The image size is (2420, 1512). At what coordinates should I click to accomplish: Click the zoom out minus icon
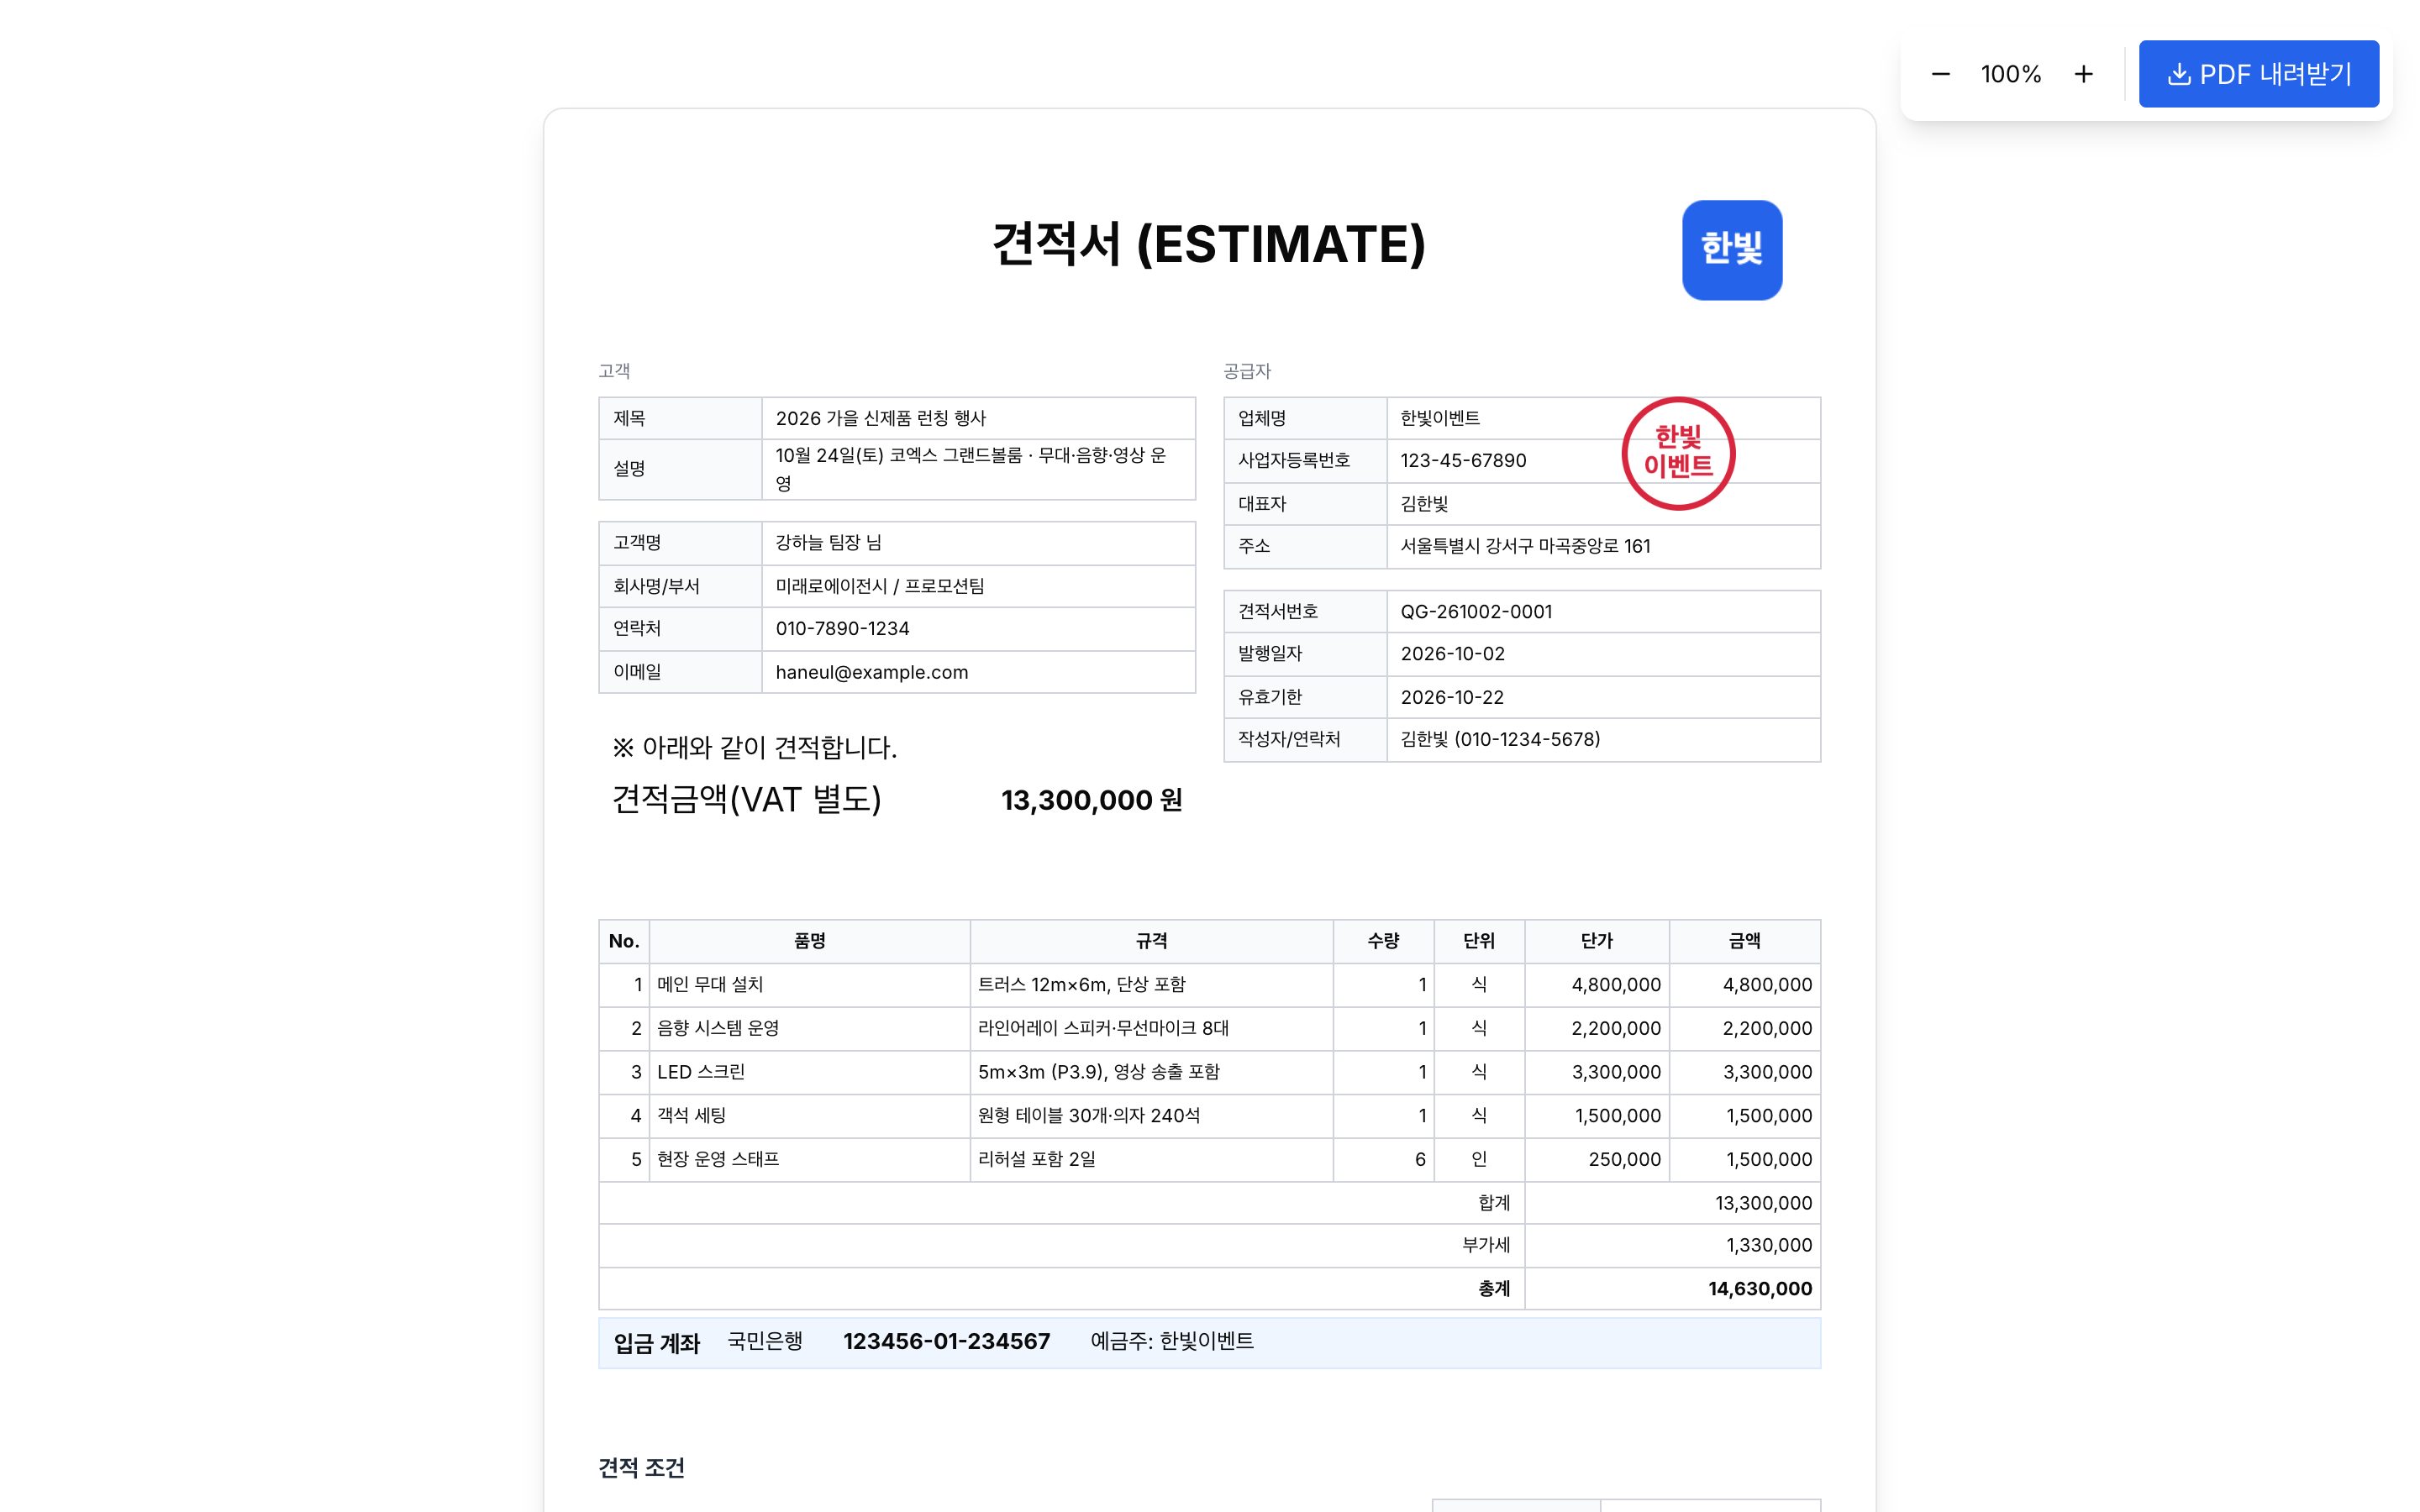1940,74
